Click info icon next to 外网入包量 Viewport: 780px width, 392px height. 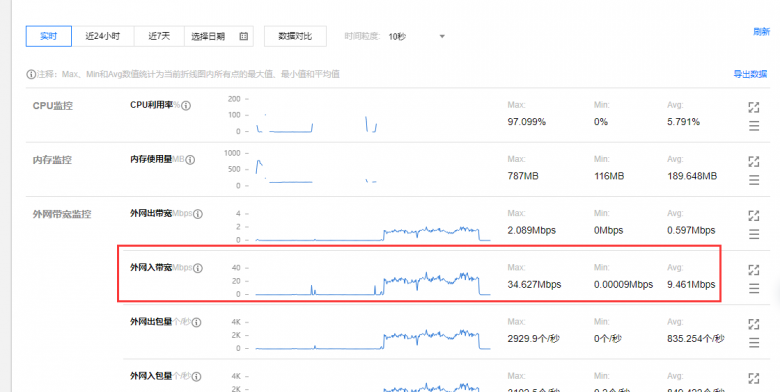click(196, 377)
